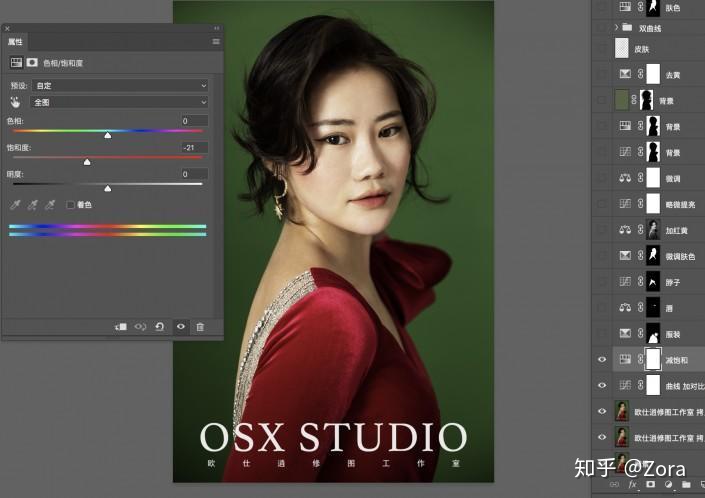The image size is (705, 498).
Task: Click the hue value field
Action: [195, 121]
